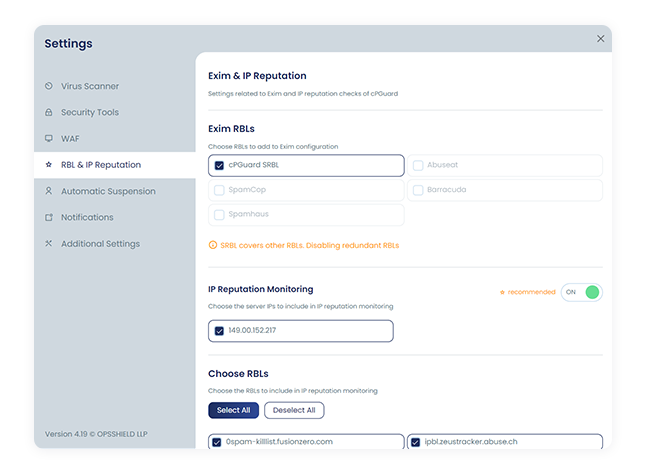Open Additional Settings section

(115, 244)
